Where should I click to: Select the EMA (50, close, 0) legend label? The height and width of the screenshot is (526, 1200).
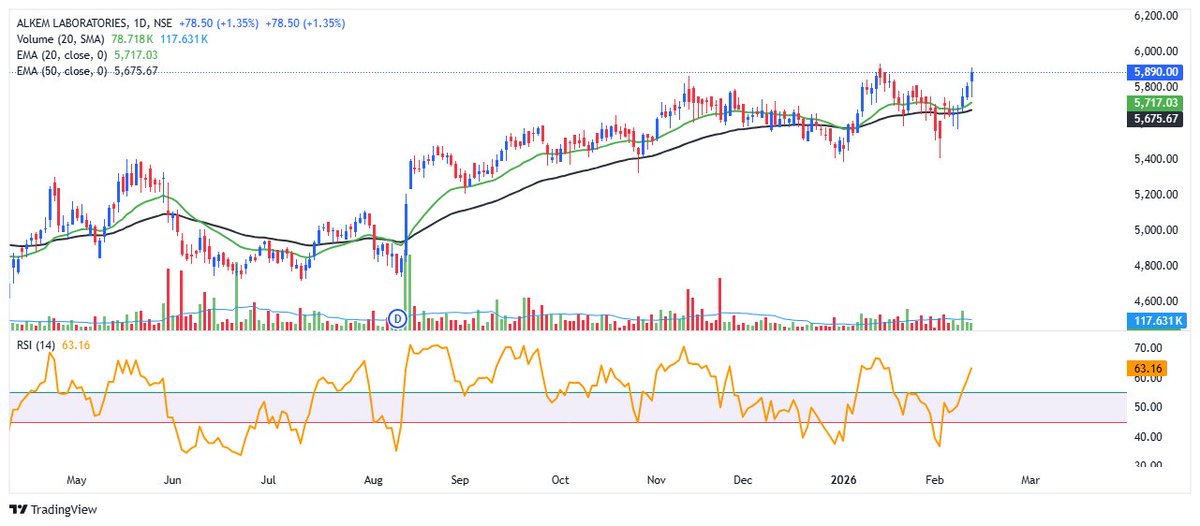(62, 70)
